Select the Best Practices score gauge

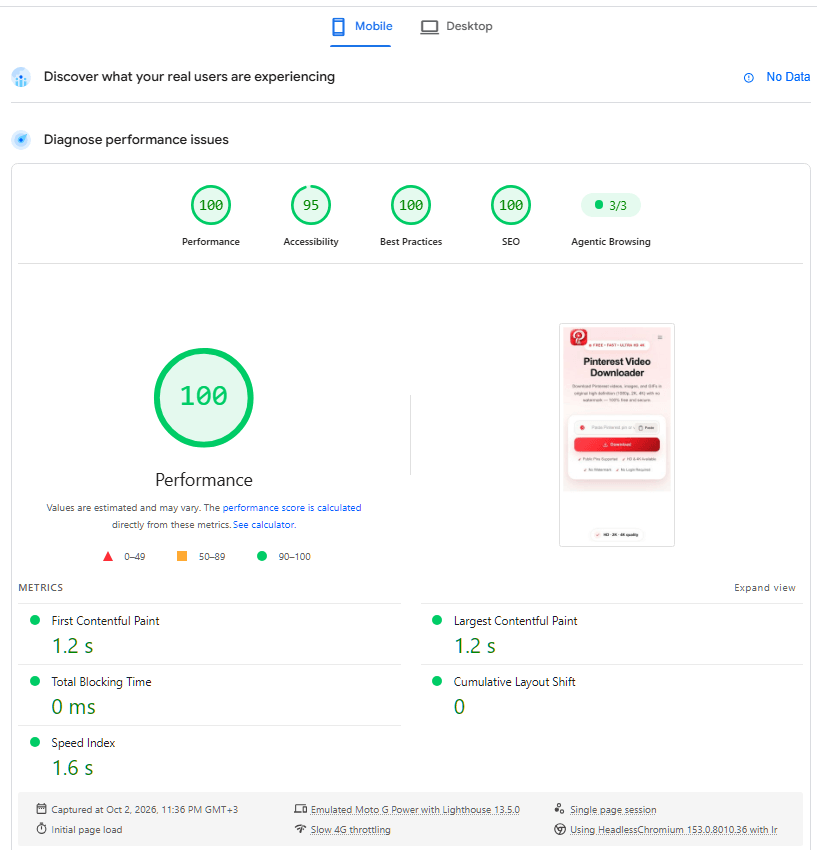(411, 205)
